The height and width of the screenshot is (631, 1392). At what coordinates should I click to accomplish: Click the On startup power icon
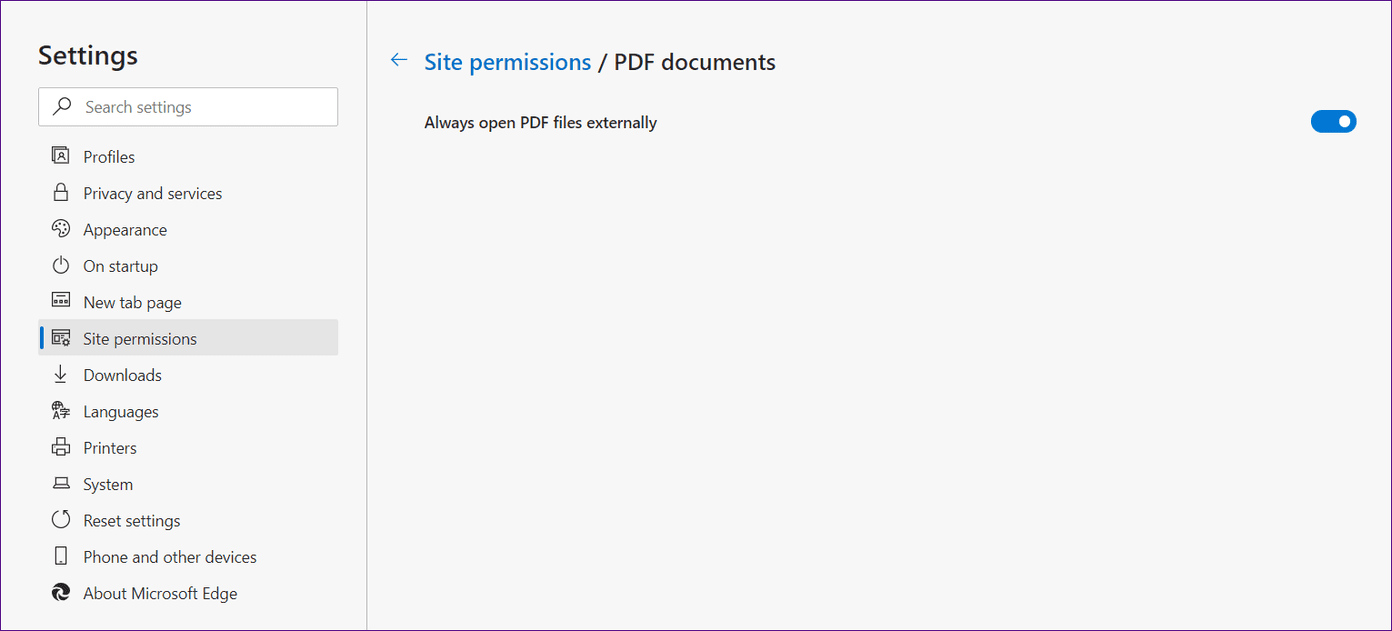tap(61, 265)
